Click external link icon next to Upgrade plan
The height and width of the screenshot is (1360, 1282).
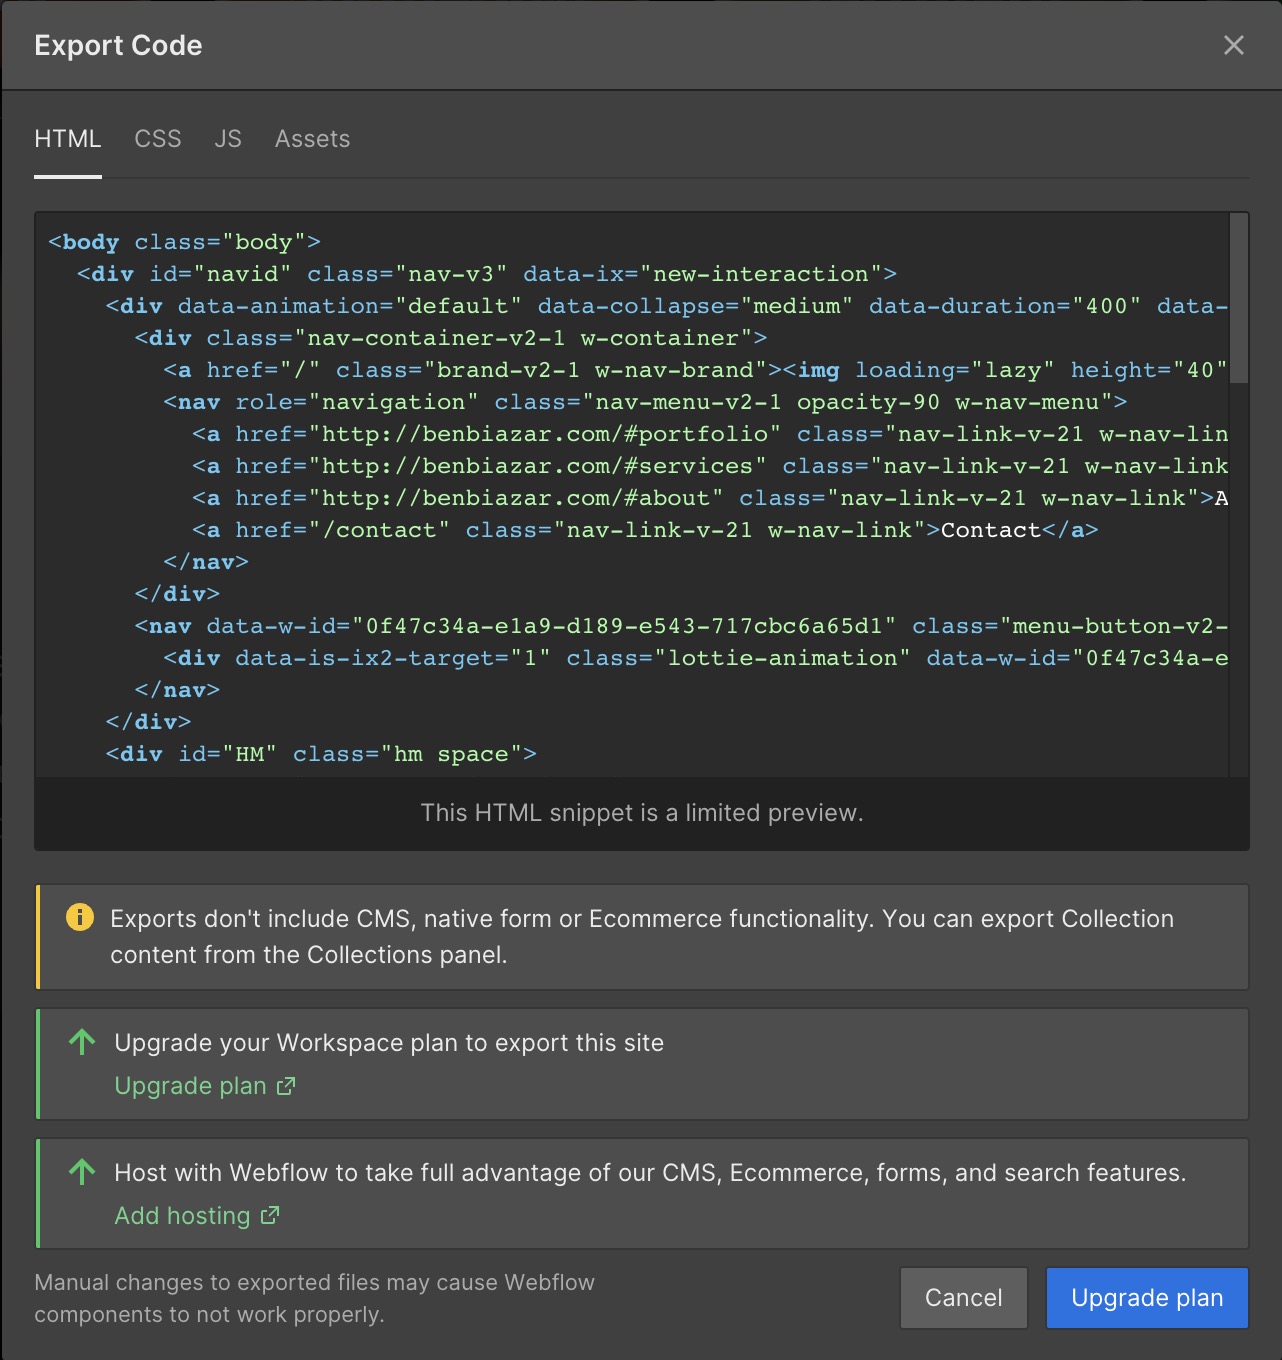(286, 1086)
